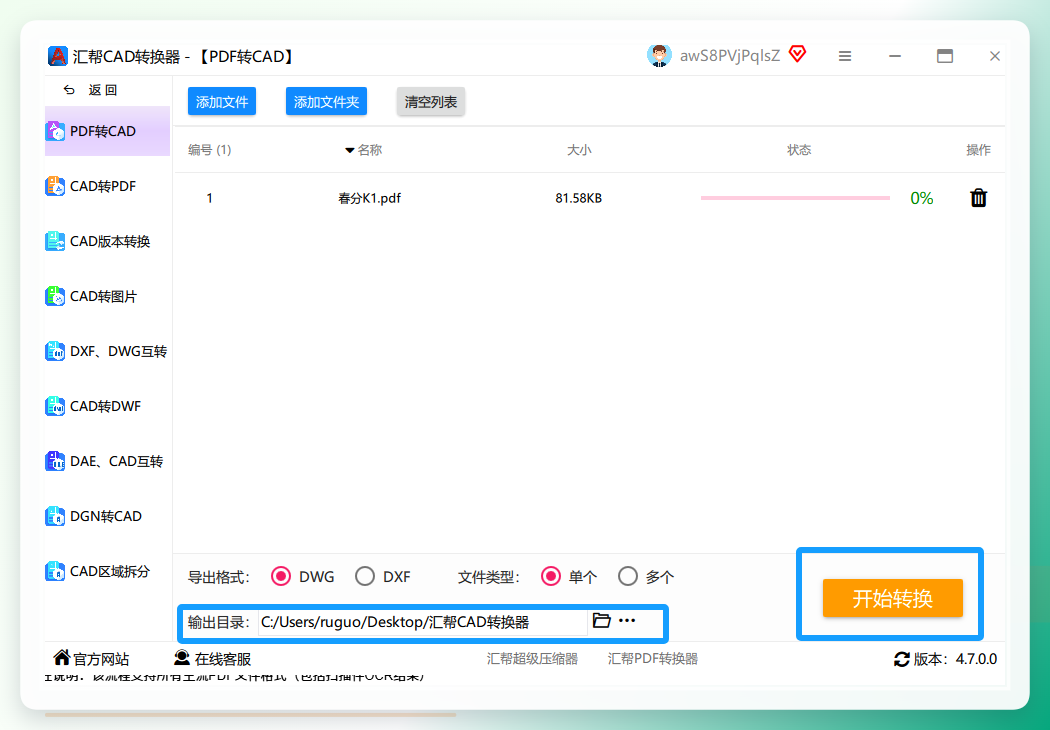1050x730 pixels.
Task: Choose 单个 file type radio button
Action: [550, 577]
